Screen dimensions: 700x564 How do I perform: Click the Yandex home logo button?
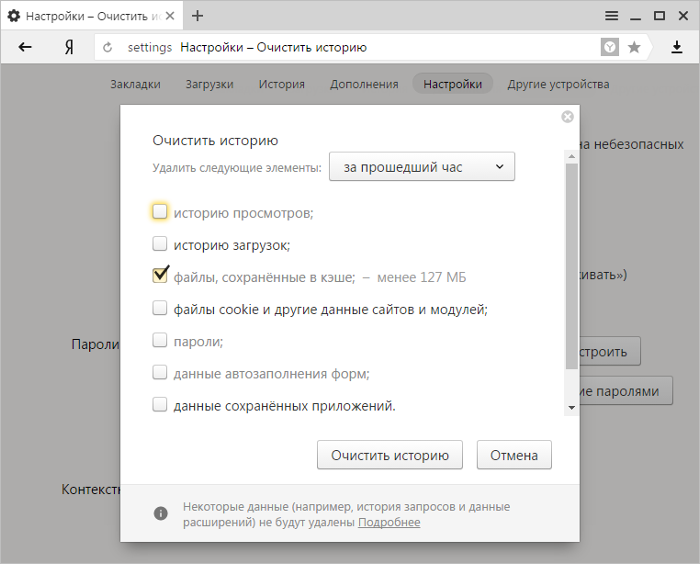point(69,47)
